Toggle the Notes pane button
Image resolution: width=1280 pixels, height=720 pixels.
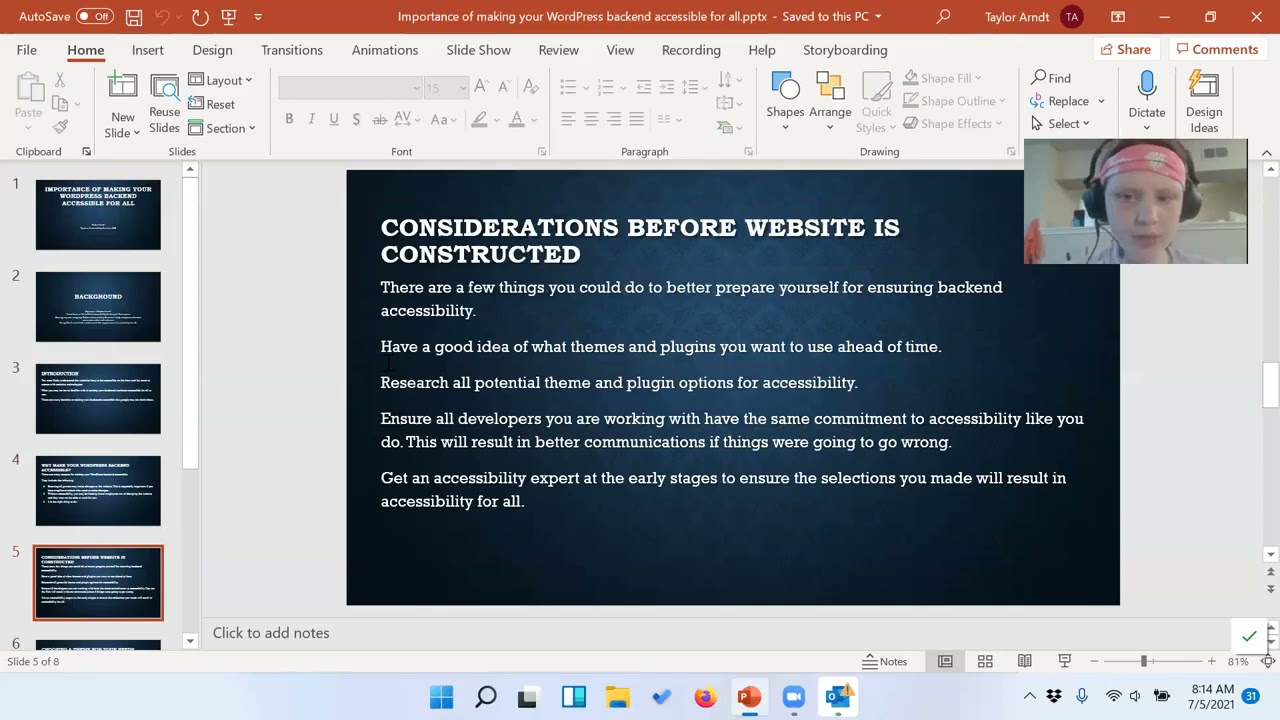pos(885,661)
